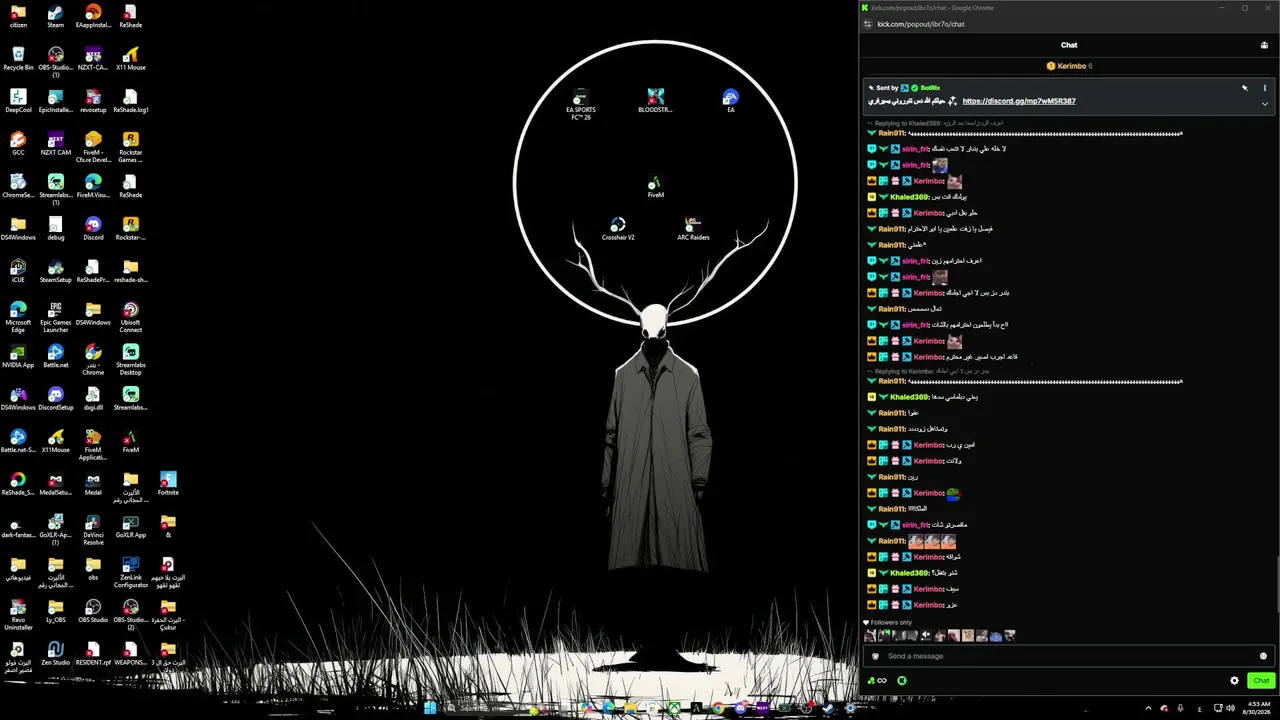Open the NZXT CAM desktop shortcut
This screenshot has width=1280, height=720.
pos(56,144)
